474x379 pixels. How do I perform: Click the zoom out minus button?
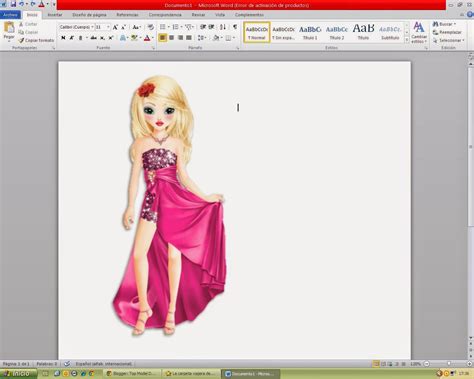[426, 364]
